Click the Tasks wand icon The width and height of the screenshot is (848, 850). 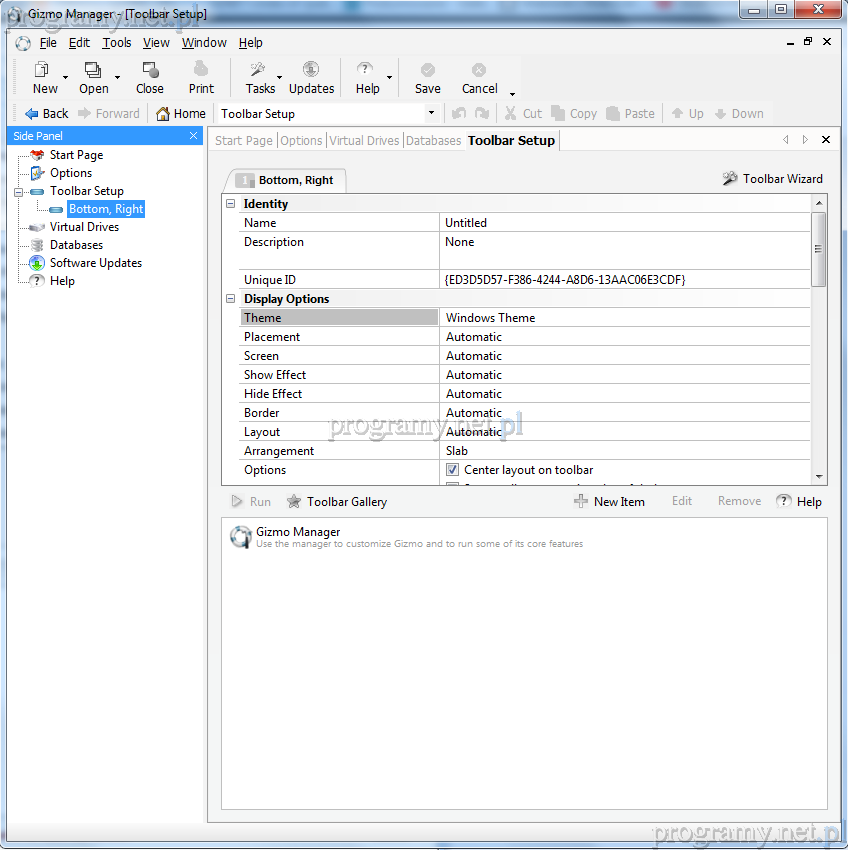coord(257,70)
